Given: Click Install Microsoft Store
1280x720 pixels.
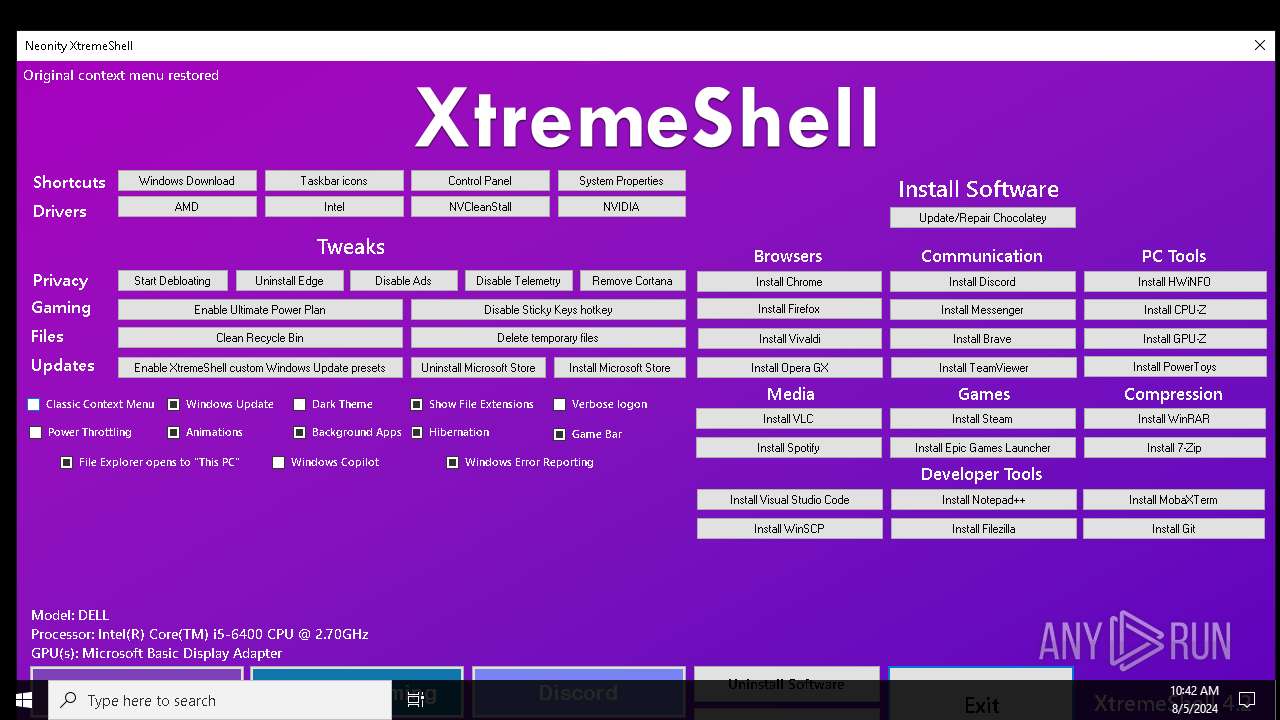Looking at the screenshot, I should (x=620, y=368).
